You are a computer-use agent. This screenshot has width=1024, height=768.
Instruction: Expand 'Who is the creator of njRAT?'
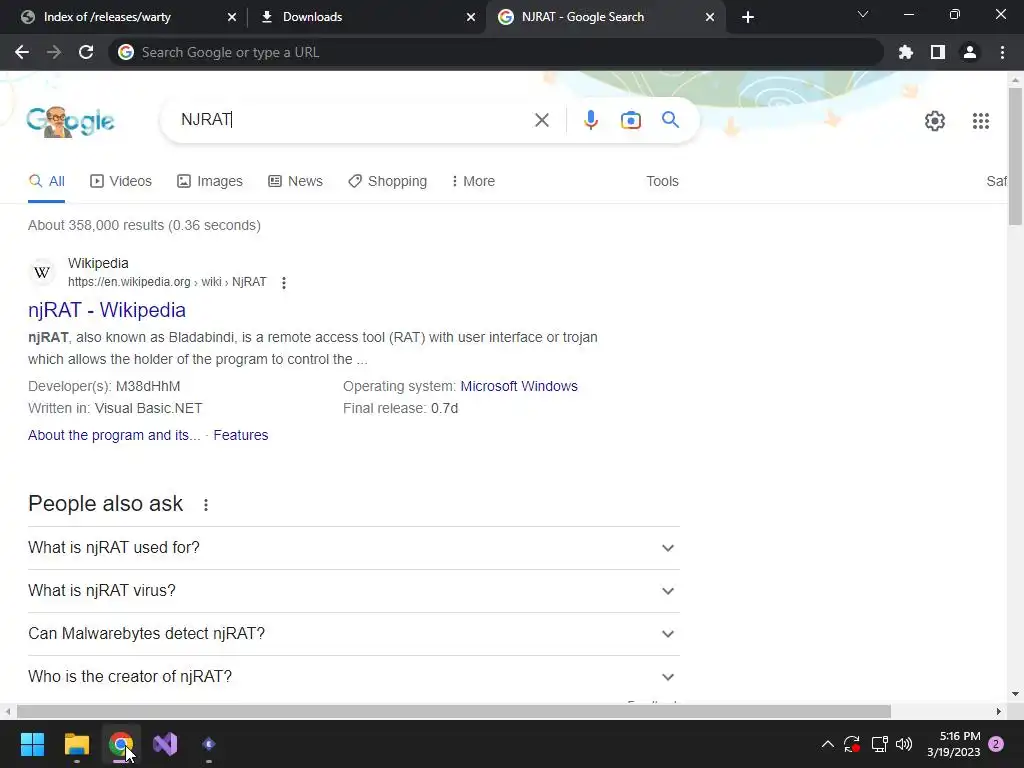point(353,677)
